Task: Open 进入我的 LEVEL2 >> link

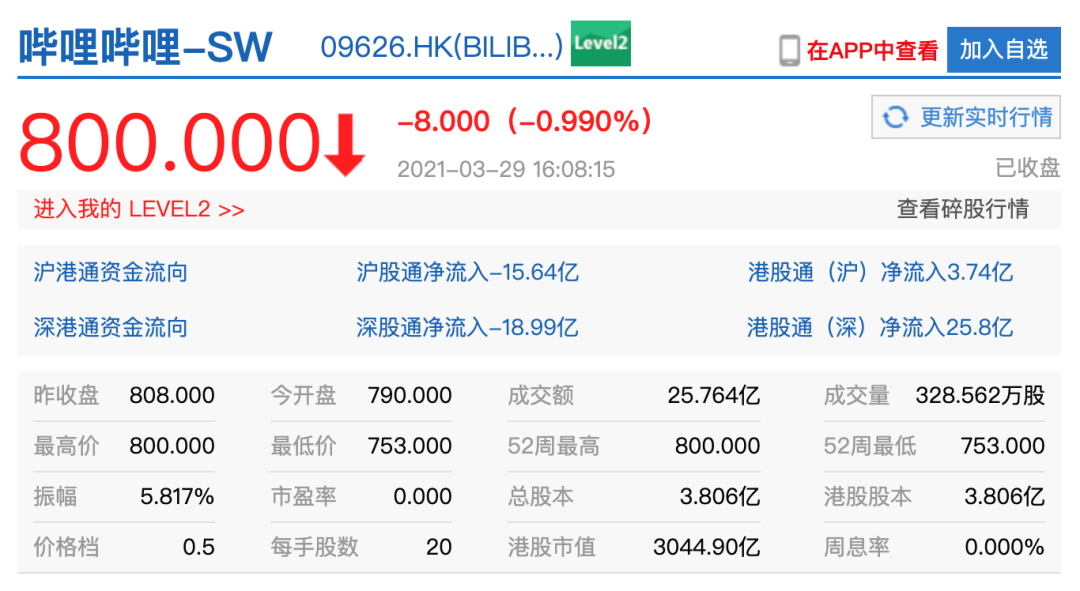Action: [139, 209]
